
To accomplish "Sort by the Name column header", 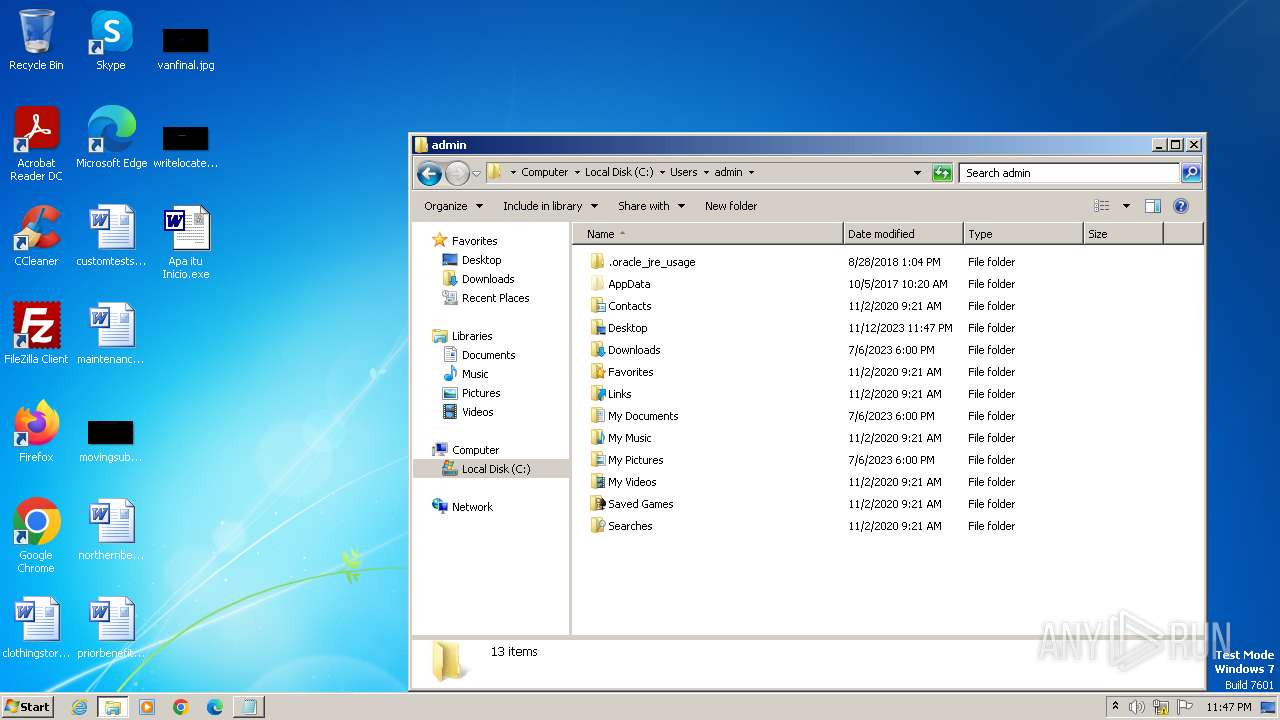I will point(708,234).
